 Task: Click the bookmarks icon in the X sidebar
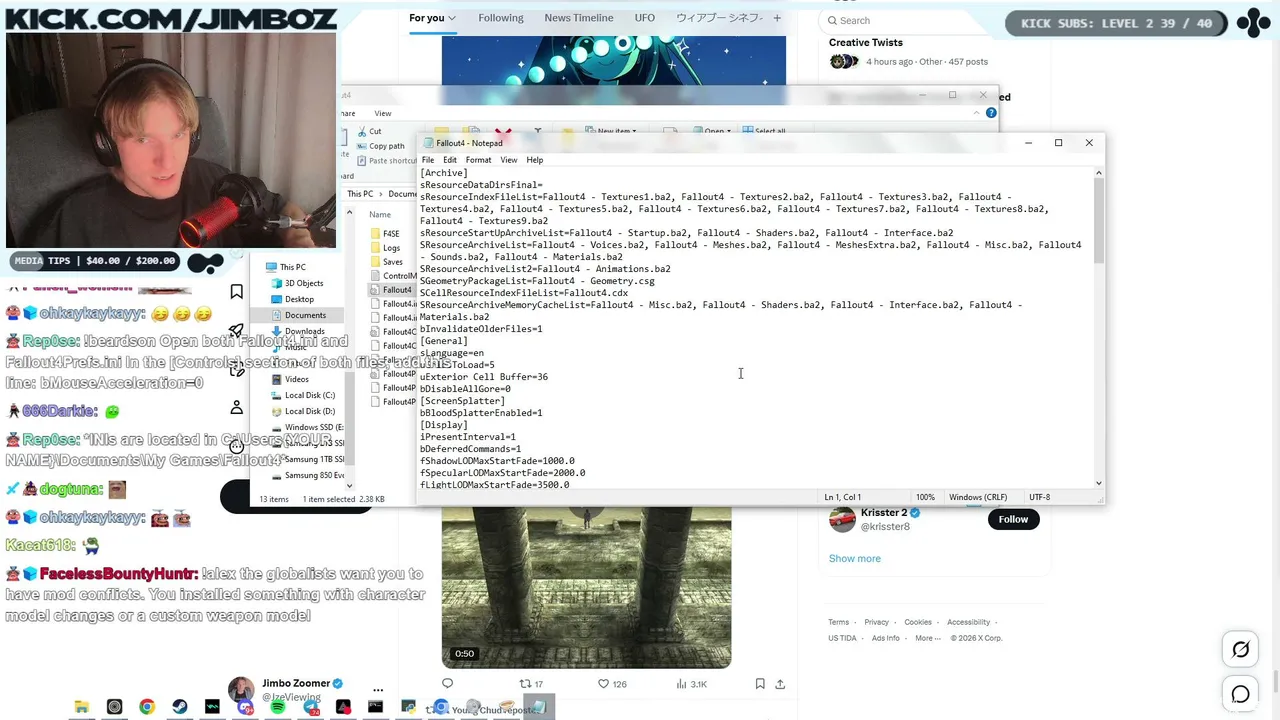237,292
